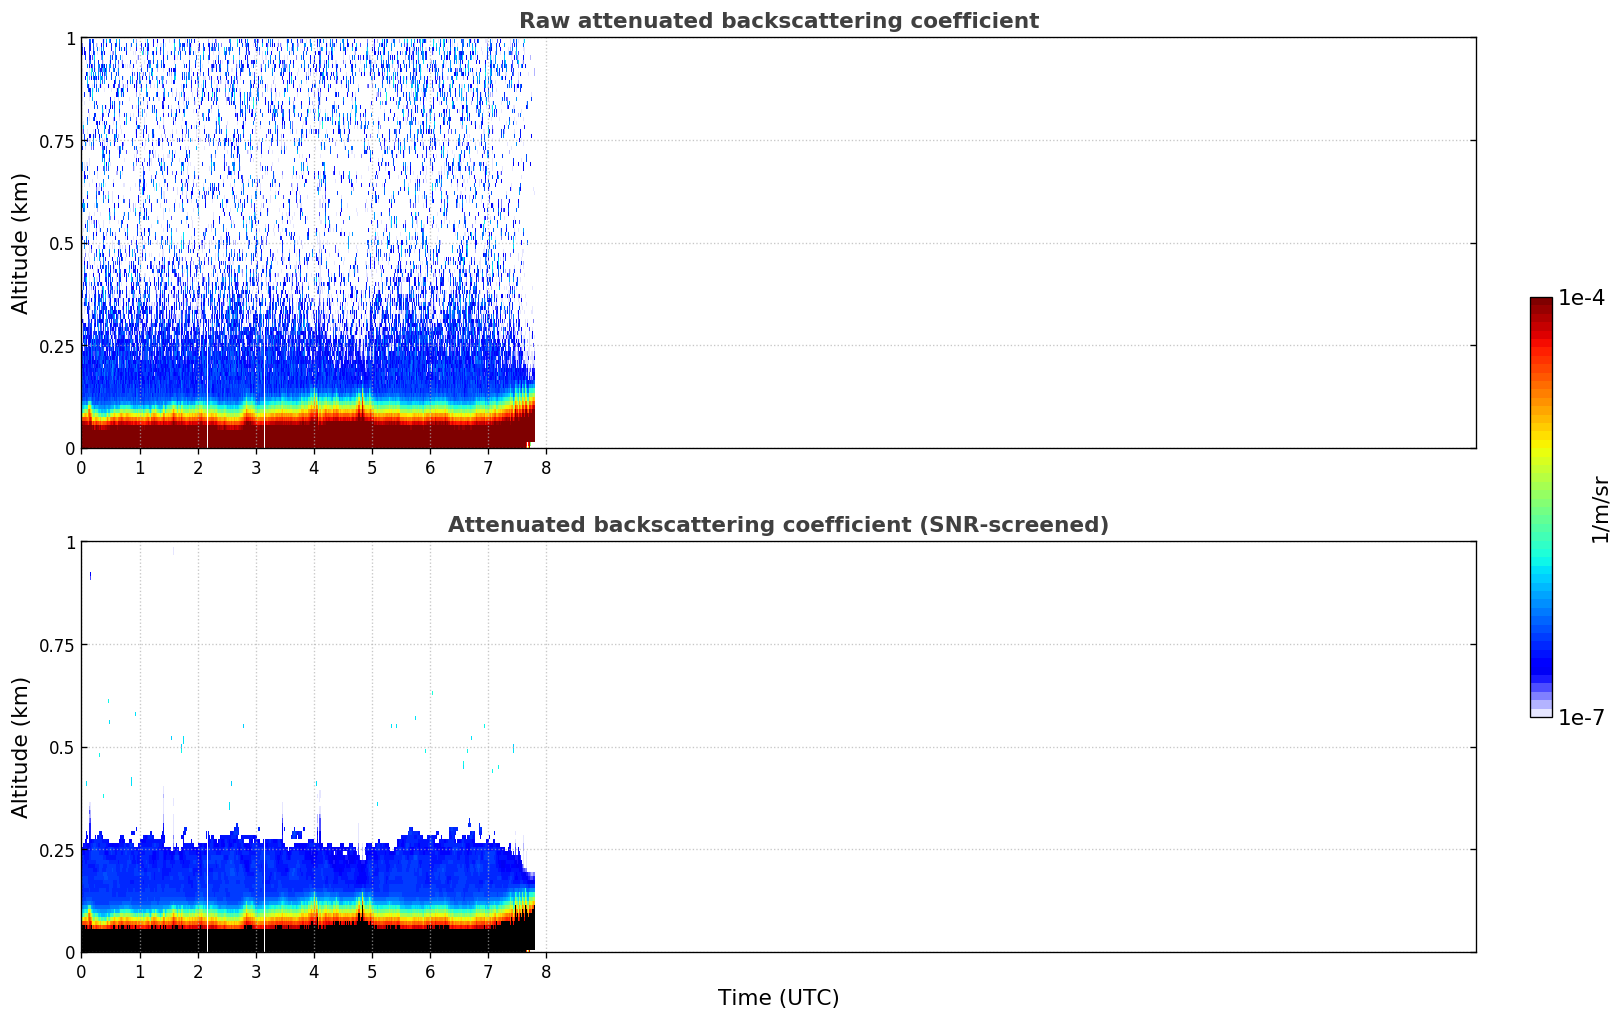
Task: Click "Altitude (km)" label of the SNR-screened plot
Action: coord(21,747)
